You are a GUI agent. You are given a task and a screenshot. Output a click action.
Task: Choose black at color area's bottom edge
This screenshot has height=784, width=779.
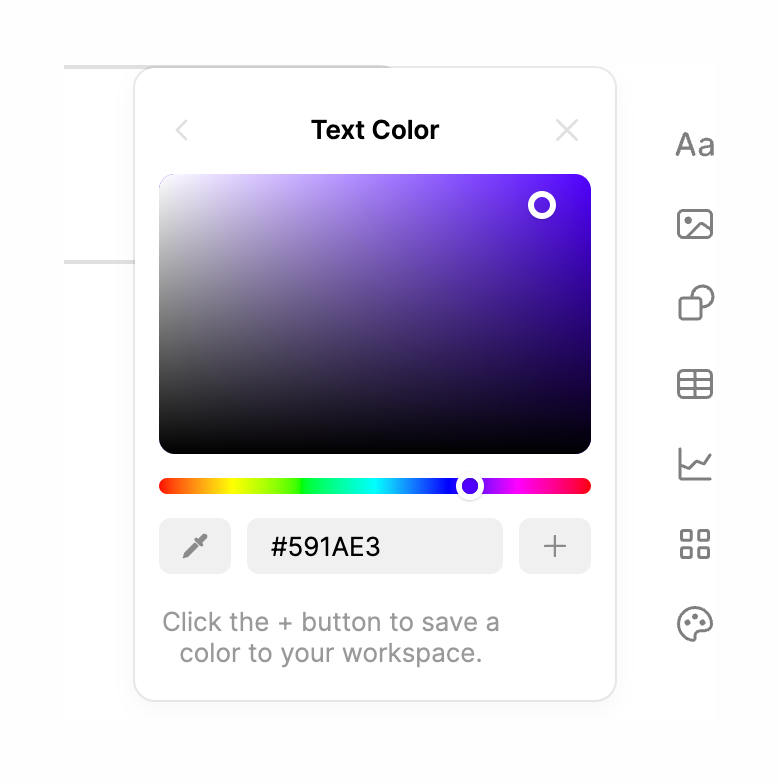click(x=375, y=448)
